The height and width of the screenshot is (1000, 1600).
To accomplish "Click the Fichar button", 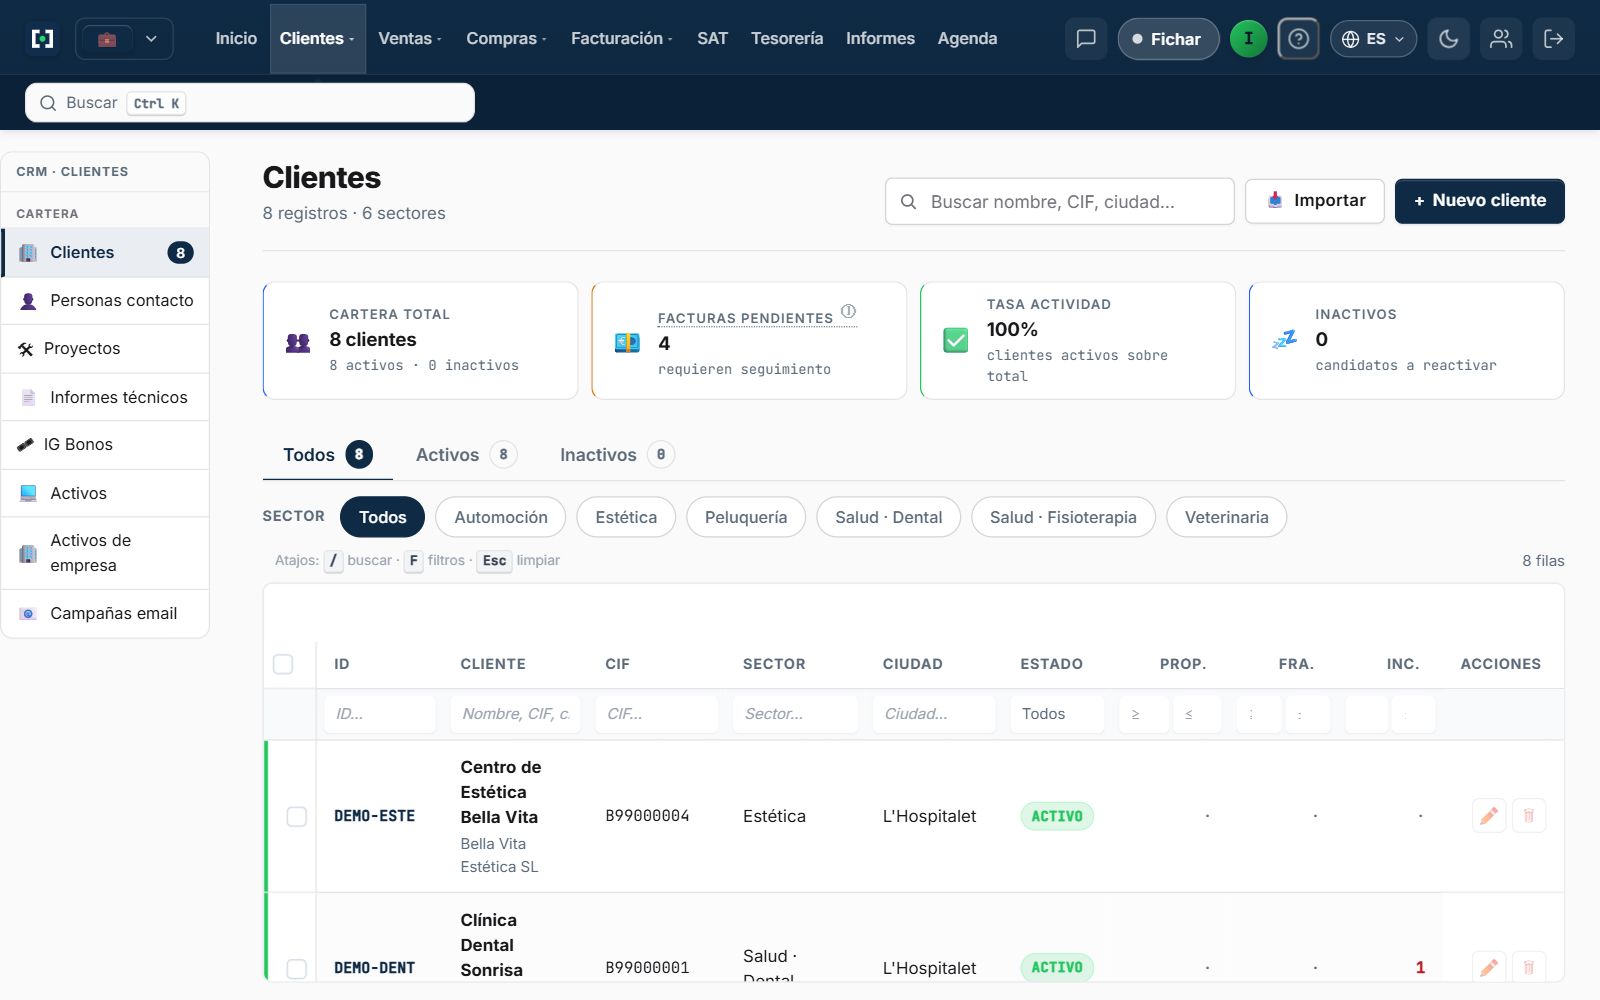I will (x=1168, y=39).
